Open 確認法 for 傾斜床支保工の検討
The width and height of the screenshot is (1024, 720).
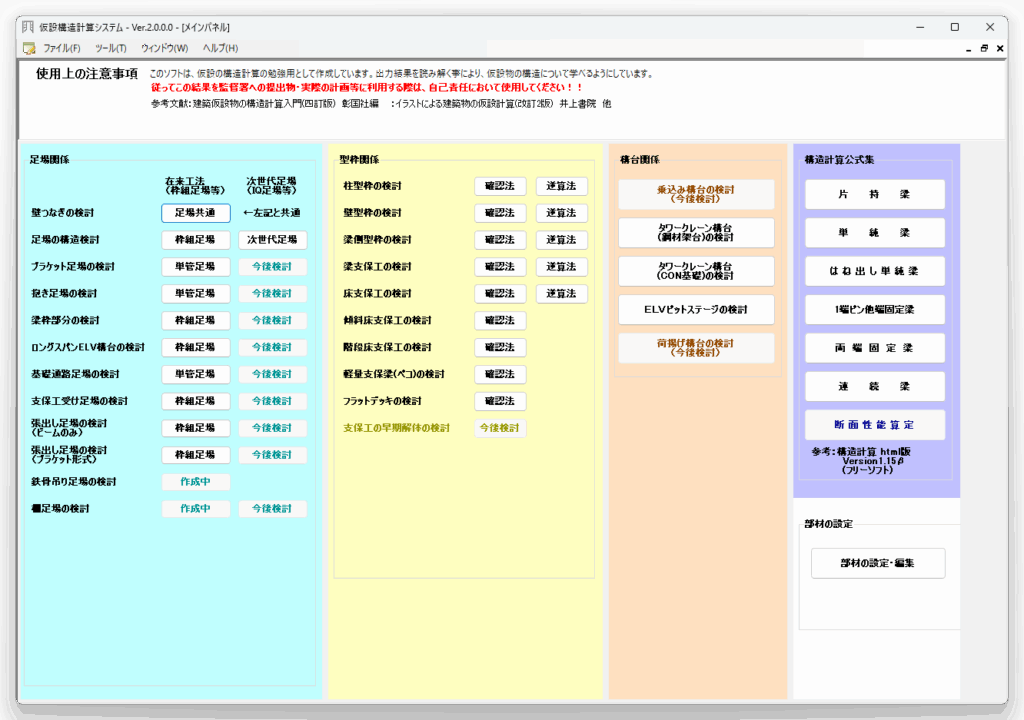pyautogui.click(x=500, y=320)
